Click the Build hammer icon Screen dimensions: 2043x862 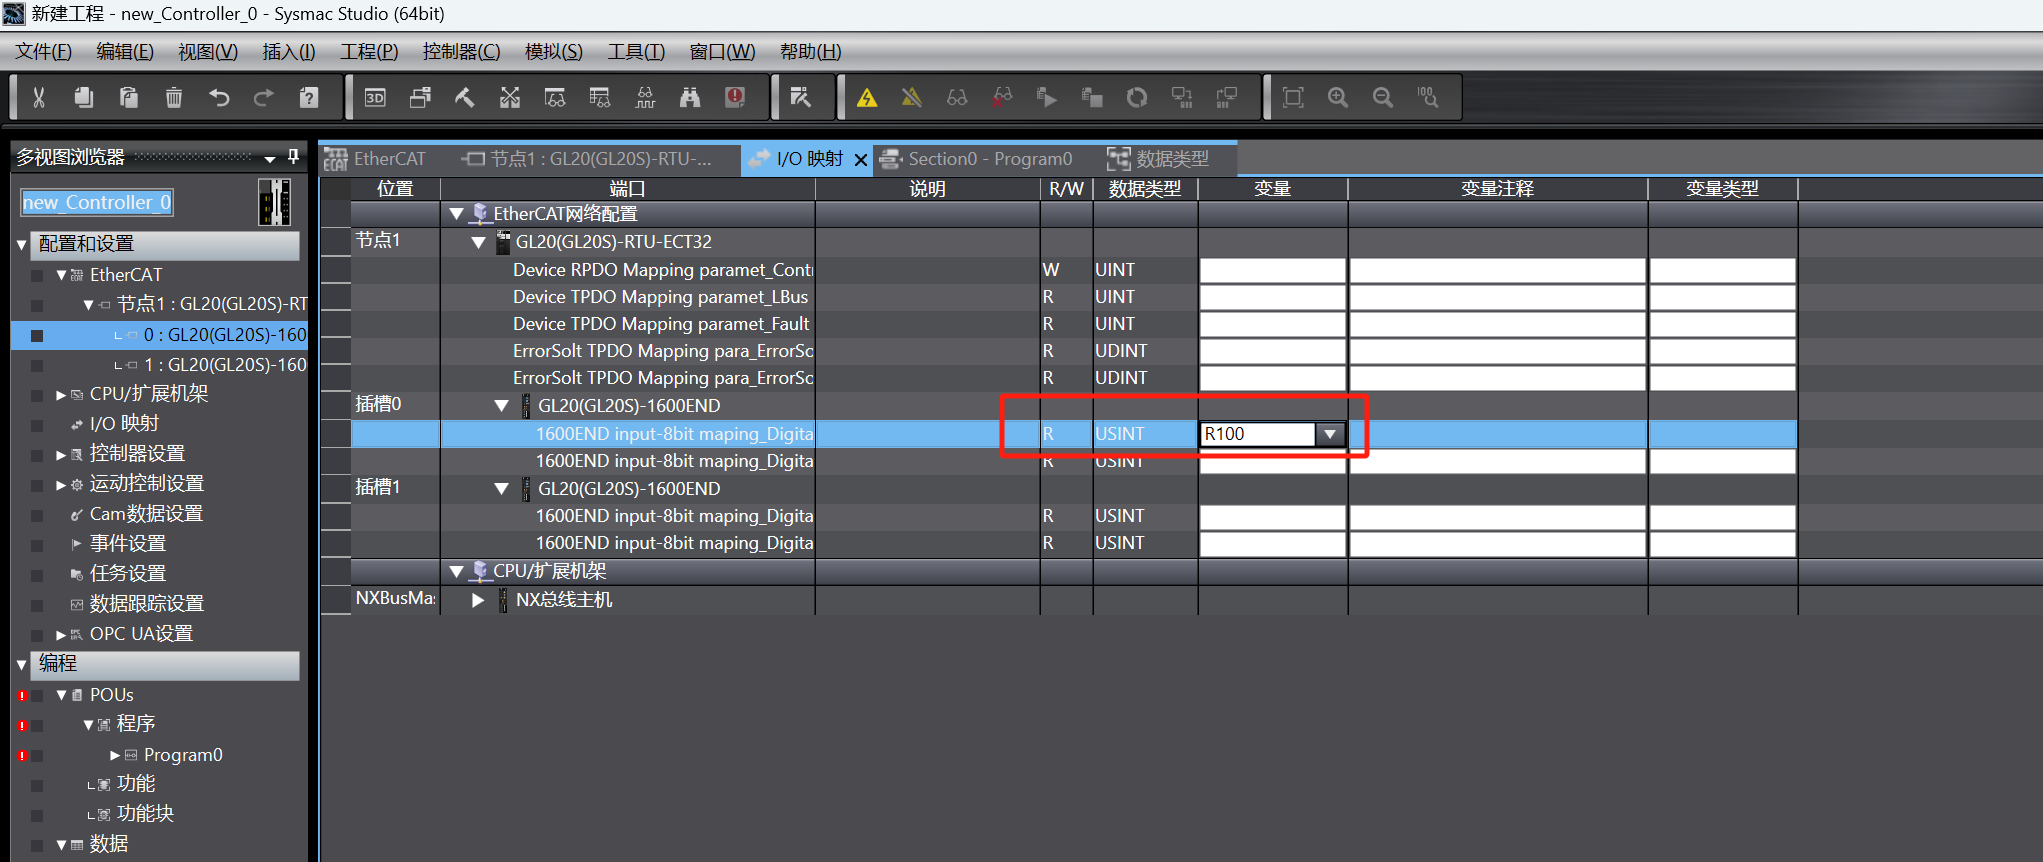pyautogui.click(x=465, y=97)
